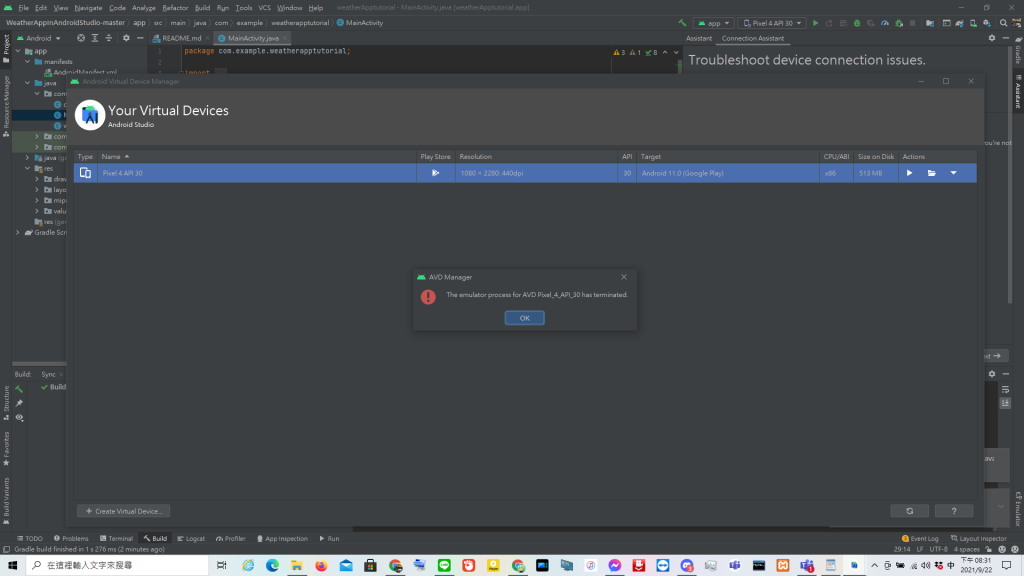Open the Build Variants side tab
This screenshot has width=1024, height=576.
pyautogui.click(x=6, y=501)
